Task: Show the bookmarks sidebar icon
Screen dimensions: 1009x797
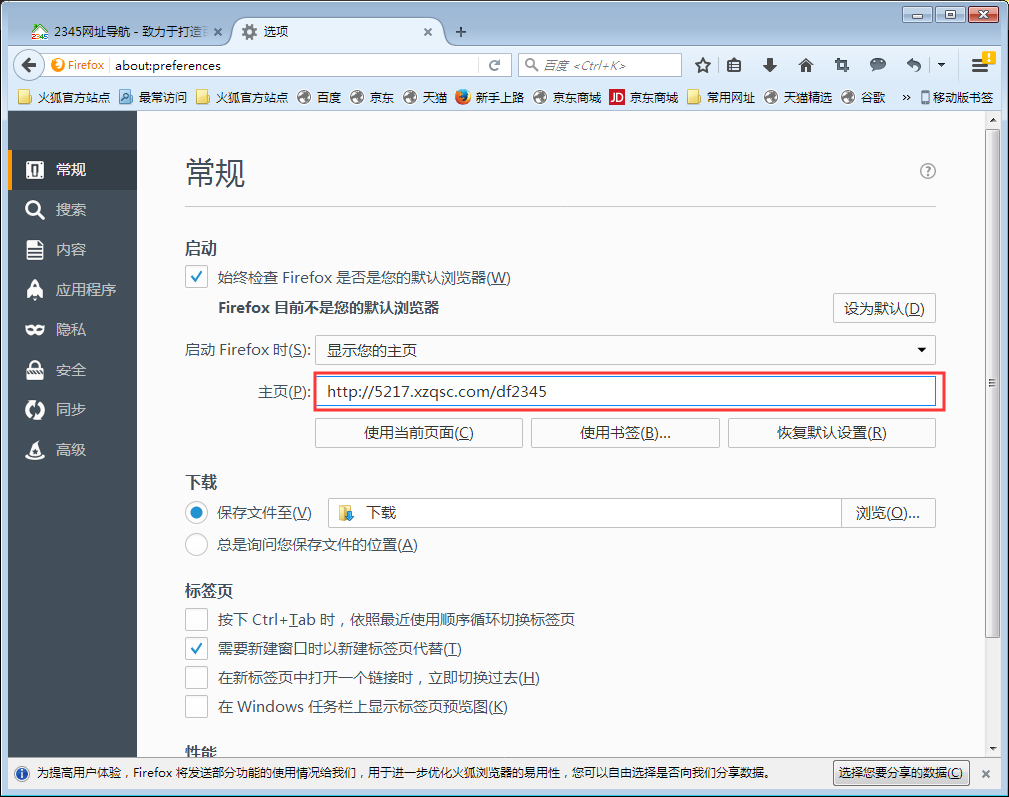Action: 736,64
